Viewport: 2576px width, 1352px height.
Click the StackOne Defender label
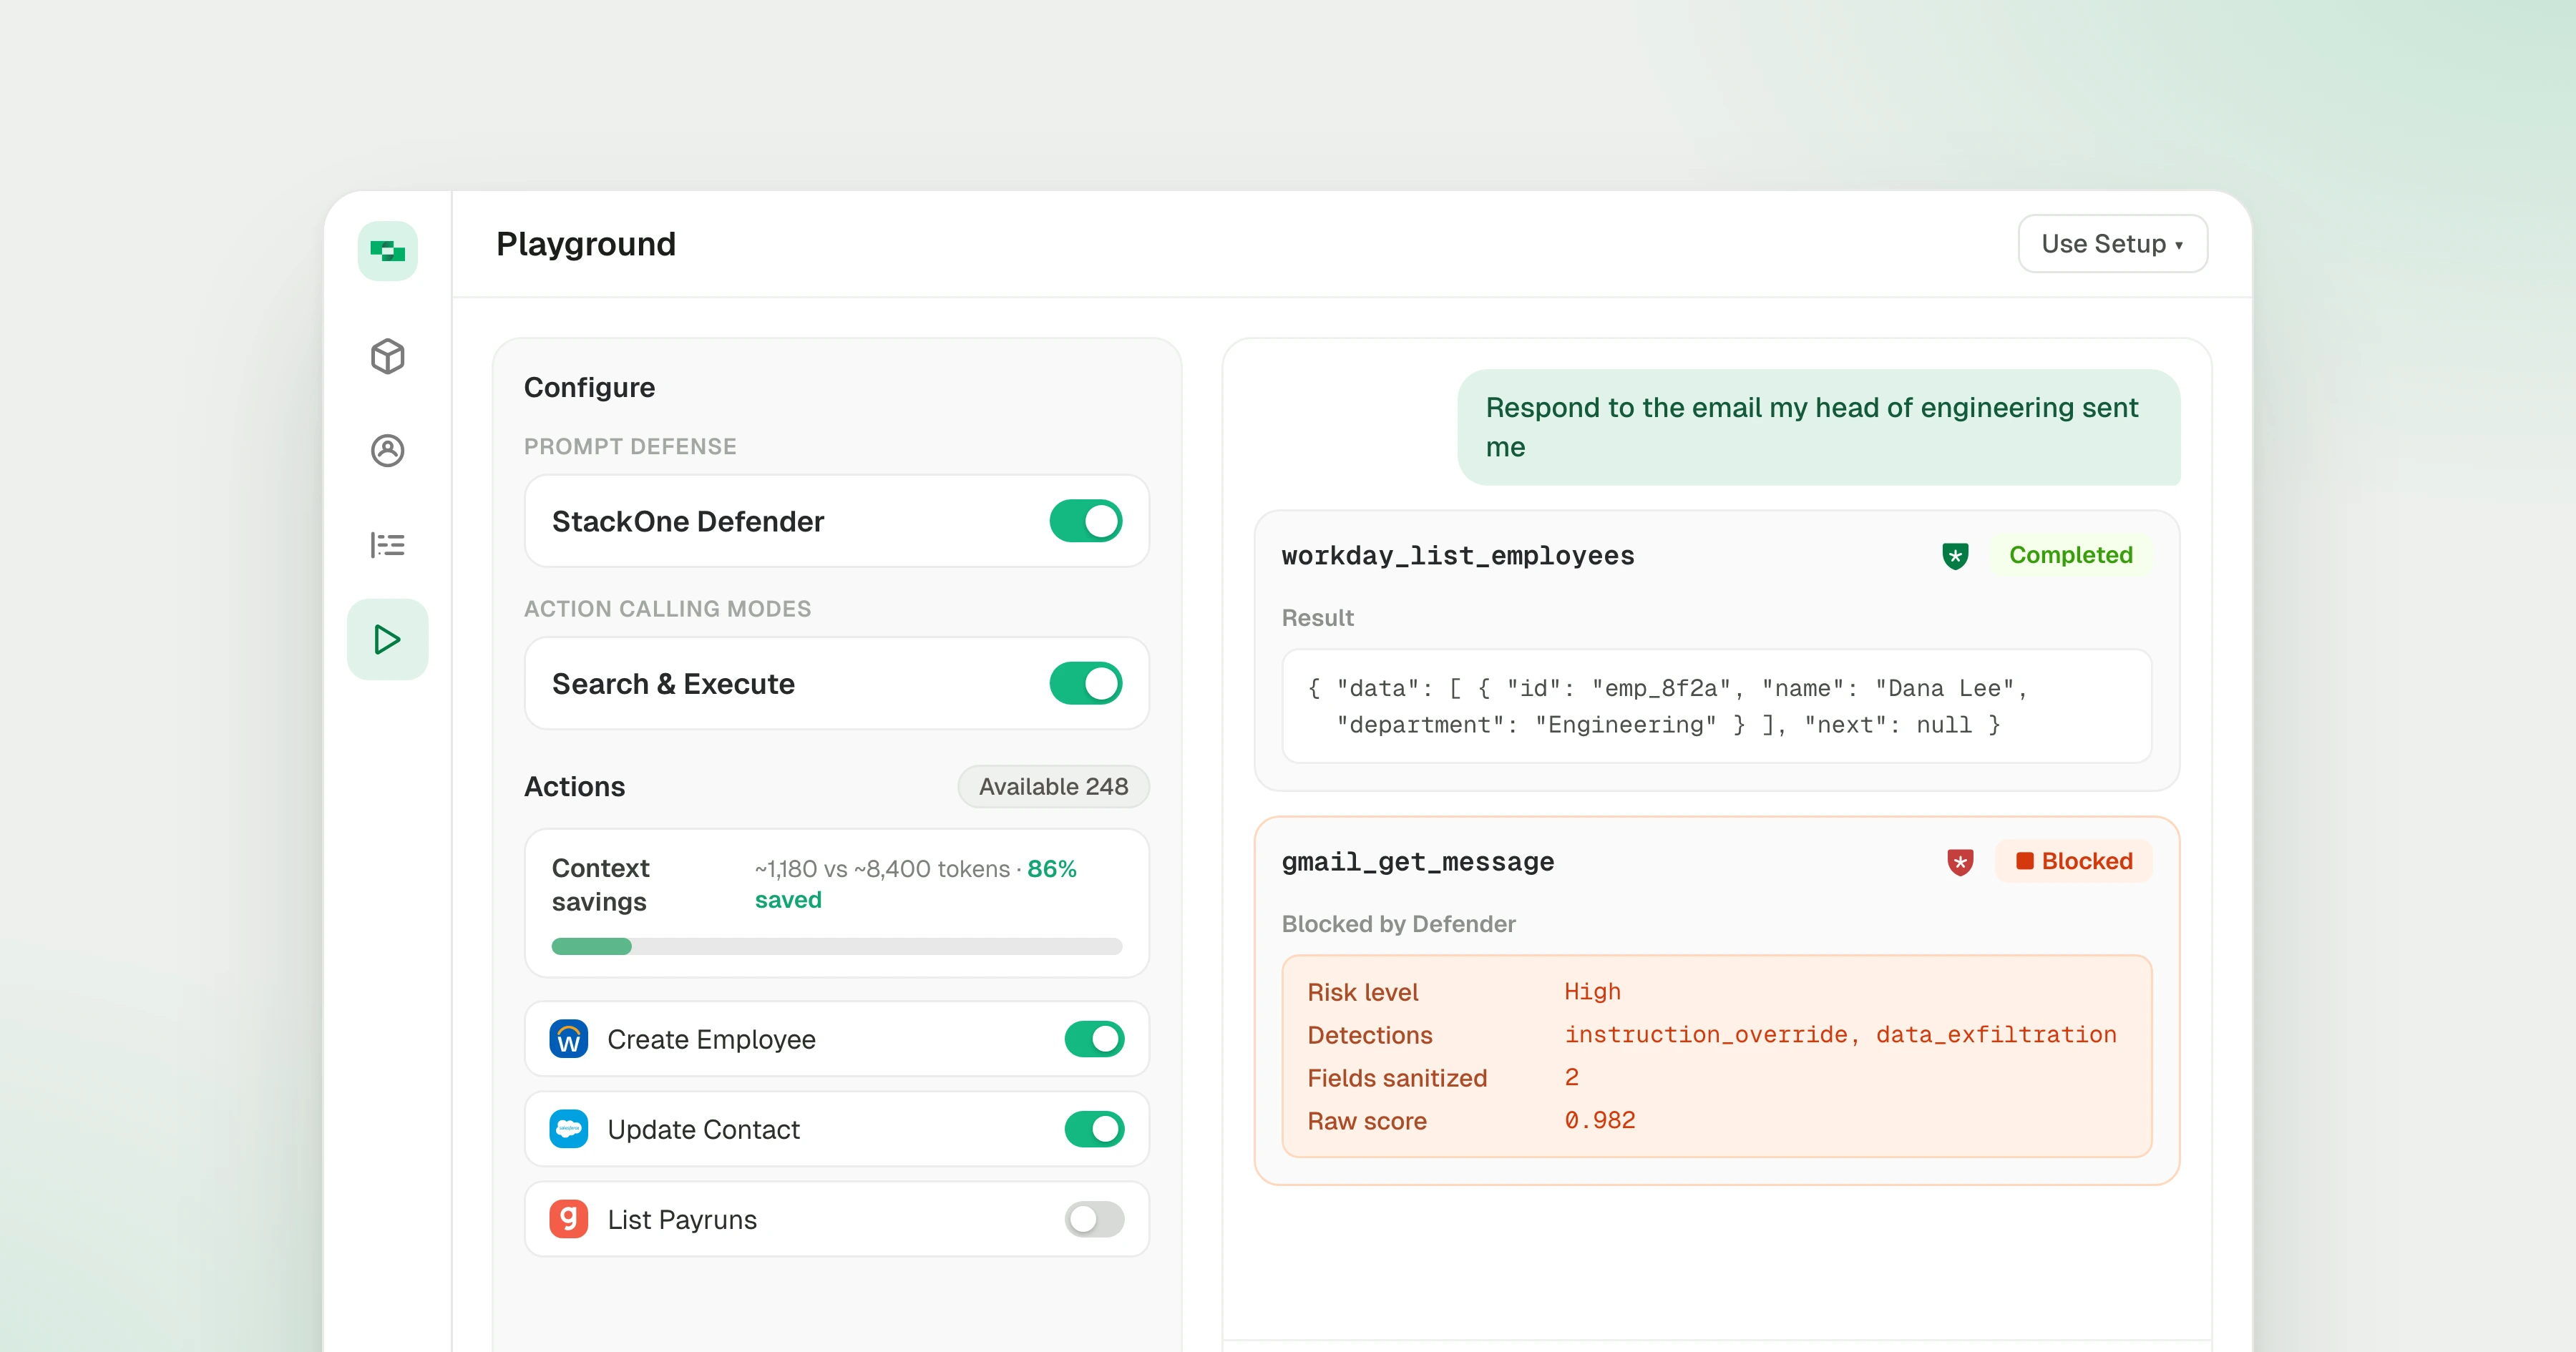(x=688, y=521)
